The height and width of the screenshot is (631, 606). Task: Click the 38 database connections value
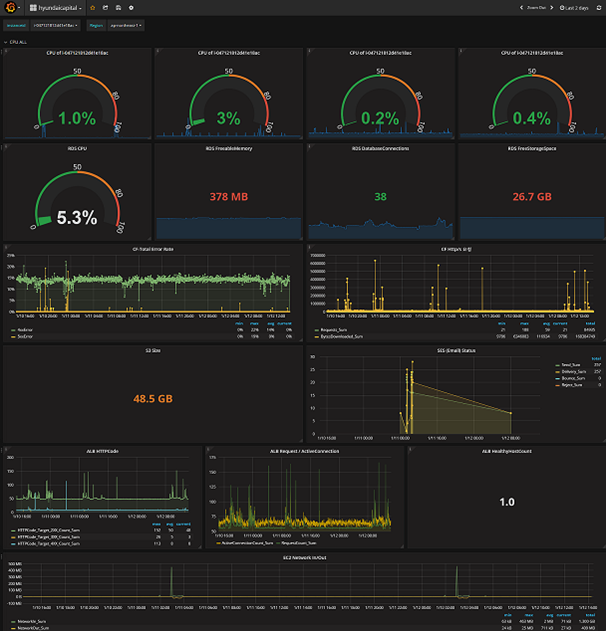[380, 197]
